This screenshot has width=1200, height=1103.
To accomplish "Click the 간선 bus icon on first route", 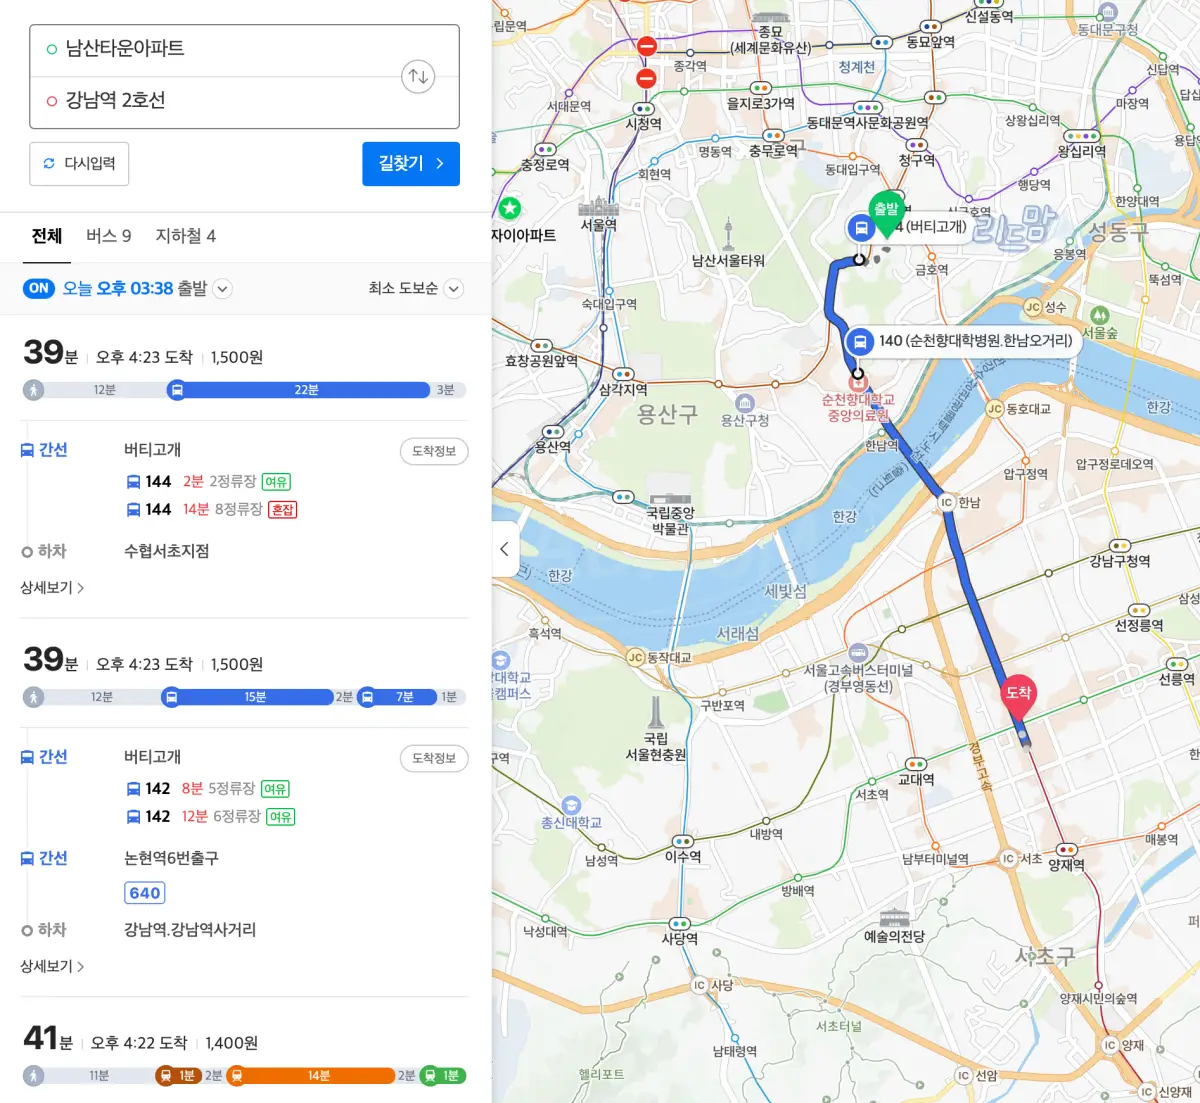I will pyautogui.click(x=27, y=449).
